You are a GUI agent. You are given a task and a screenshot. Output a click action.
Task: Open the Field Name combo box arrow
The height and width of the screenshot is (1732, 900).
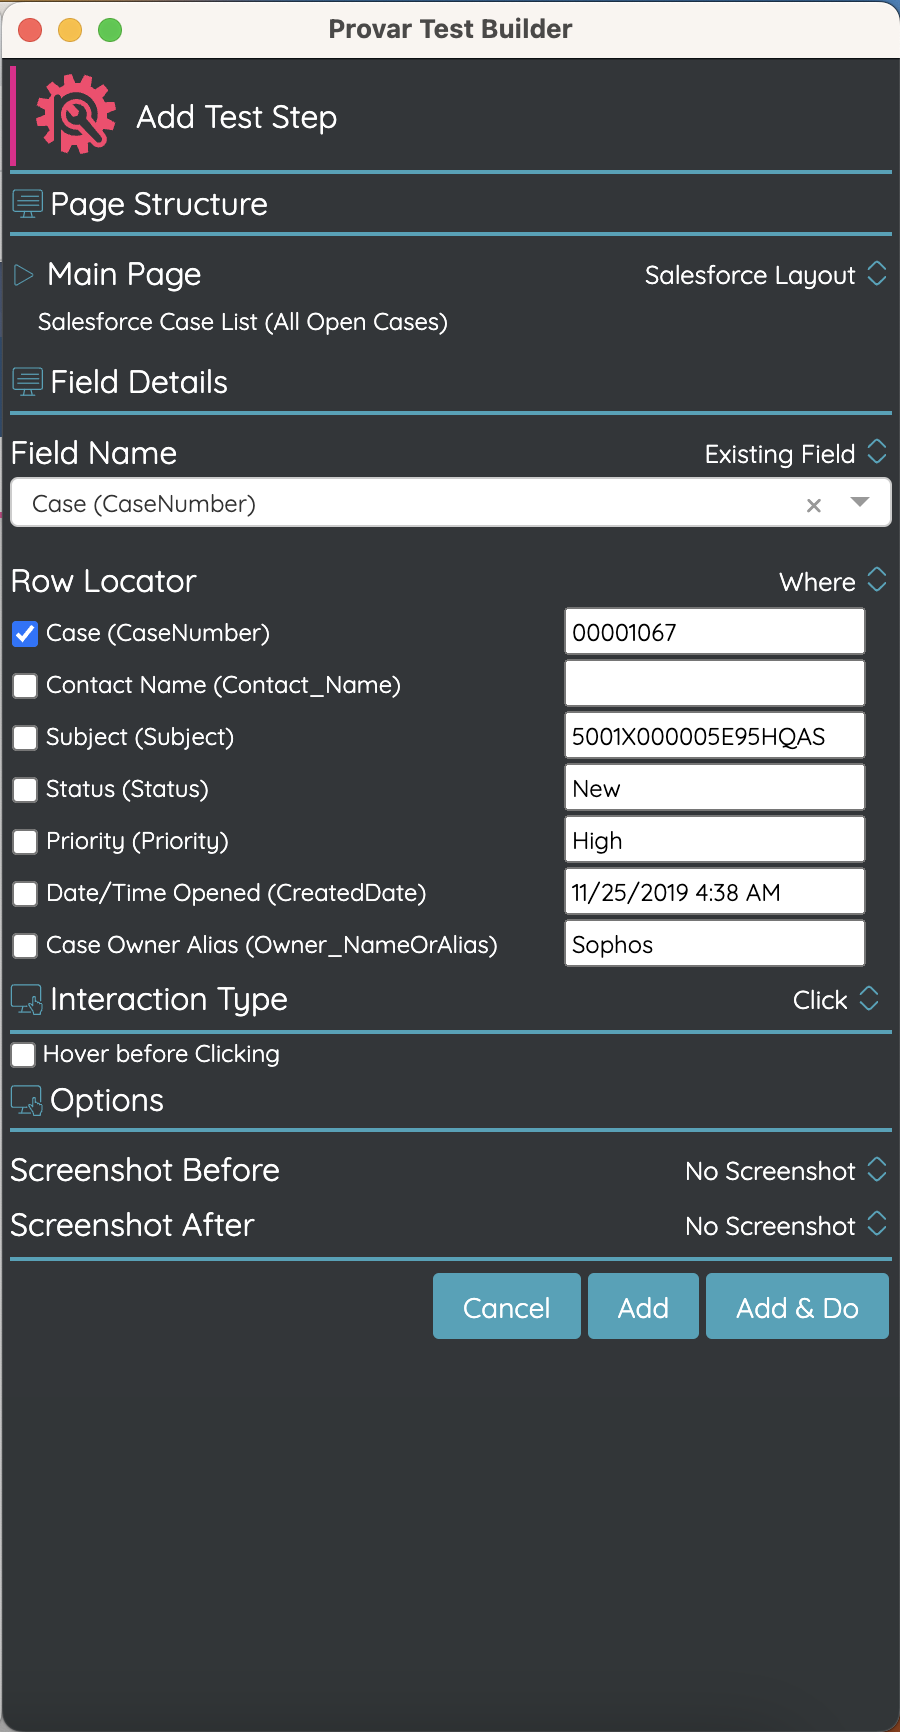click(x=860, y=502)
